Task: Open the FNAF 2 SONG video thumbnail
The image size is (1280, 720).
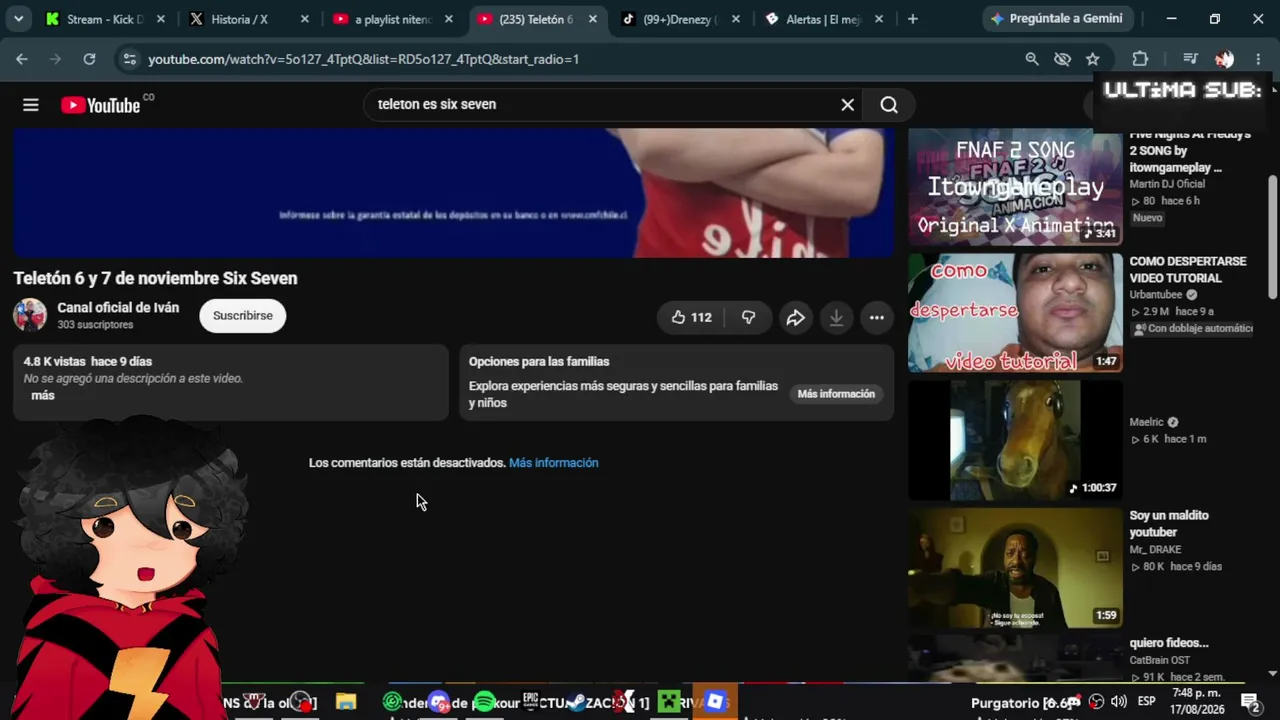Action: click(x=1015, y=187)
